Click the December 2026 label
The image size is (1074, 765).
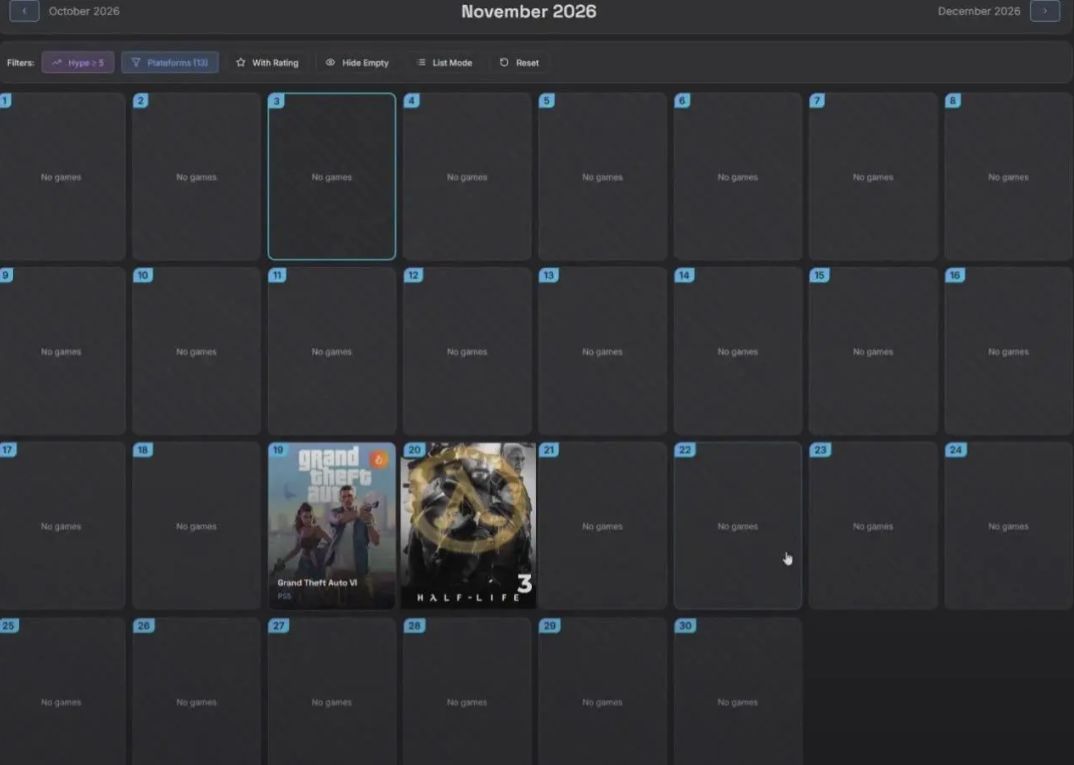(979, 11)
